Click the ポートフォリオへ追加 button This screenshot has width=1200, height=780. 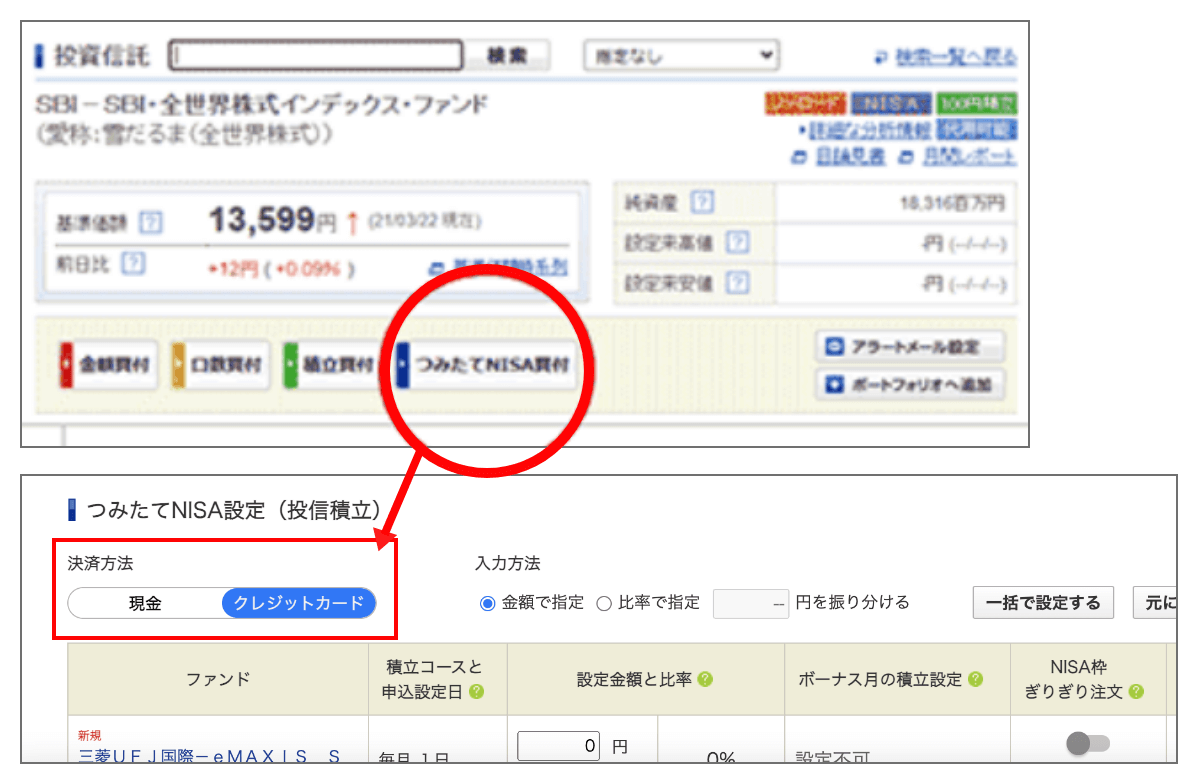click(910, 385)
